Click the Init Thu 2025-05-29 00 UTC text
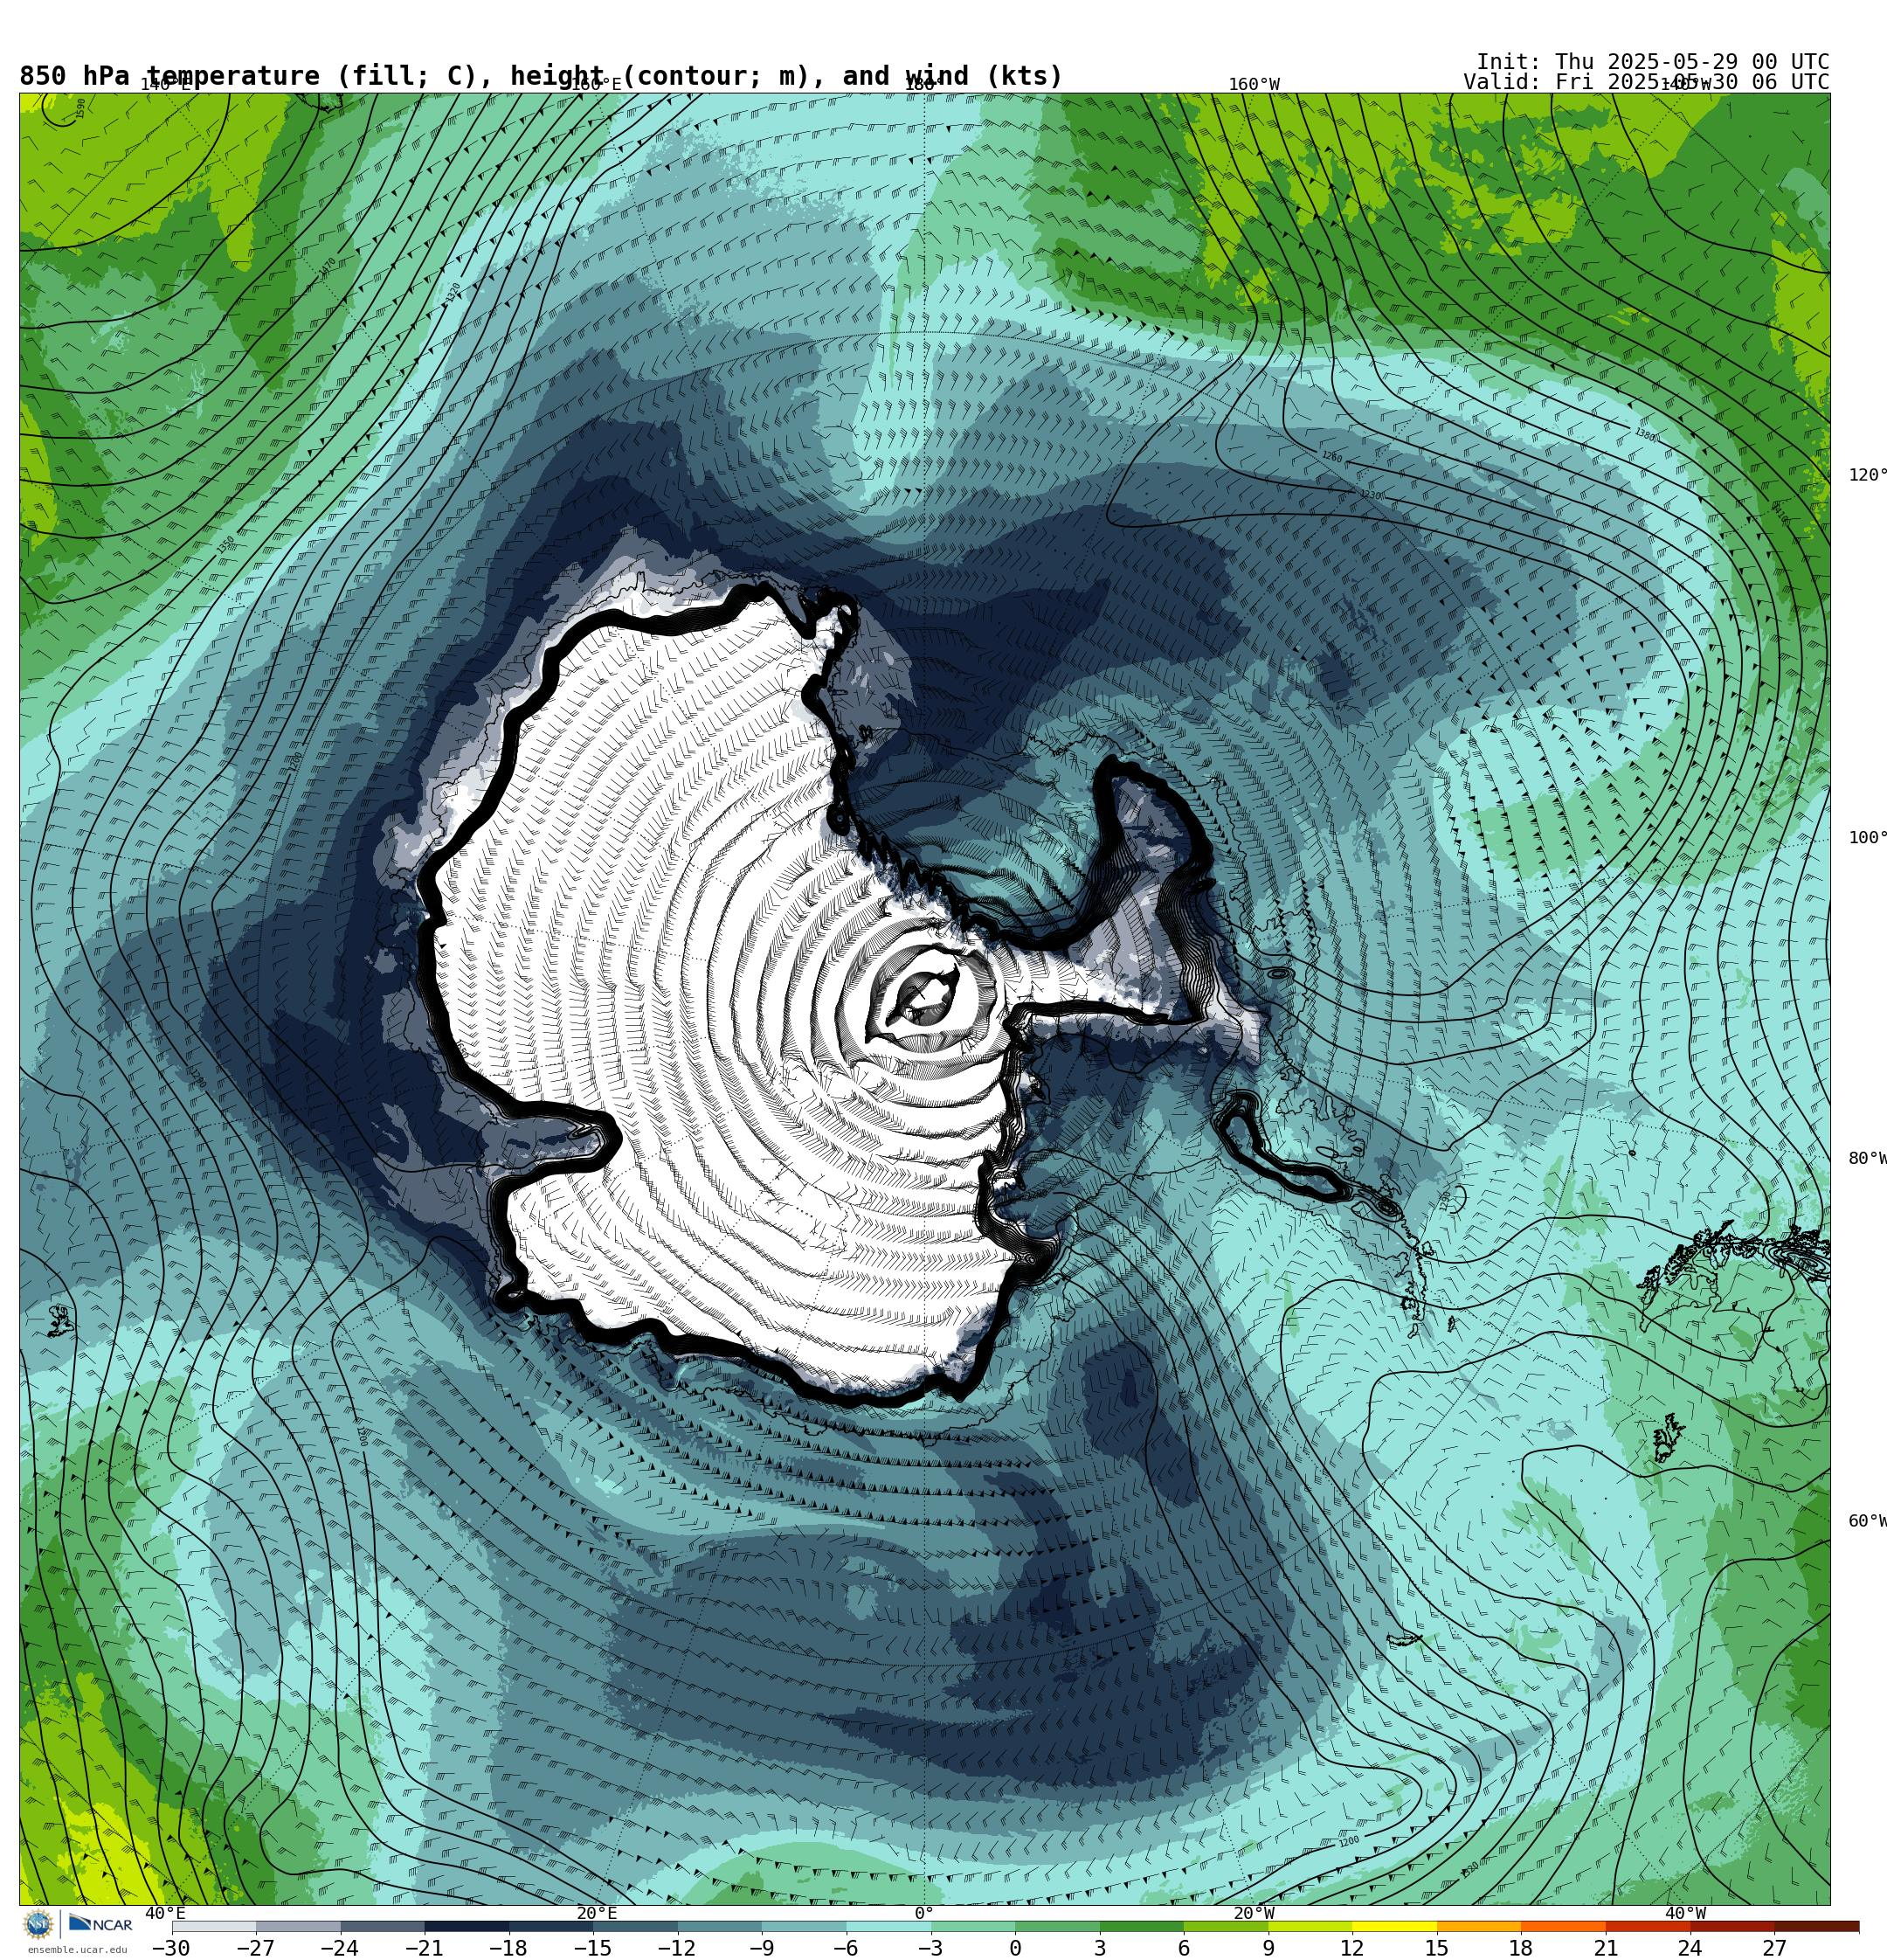This screenshot has height=1960, width=1887. pos(1652,62)
